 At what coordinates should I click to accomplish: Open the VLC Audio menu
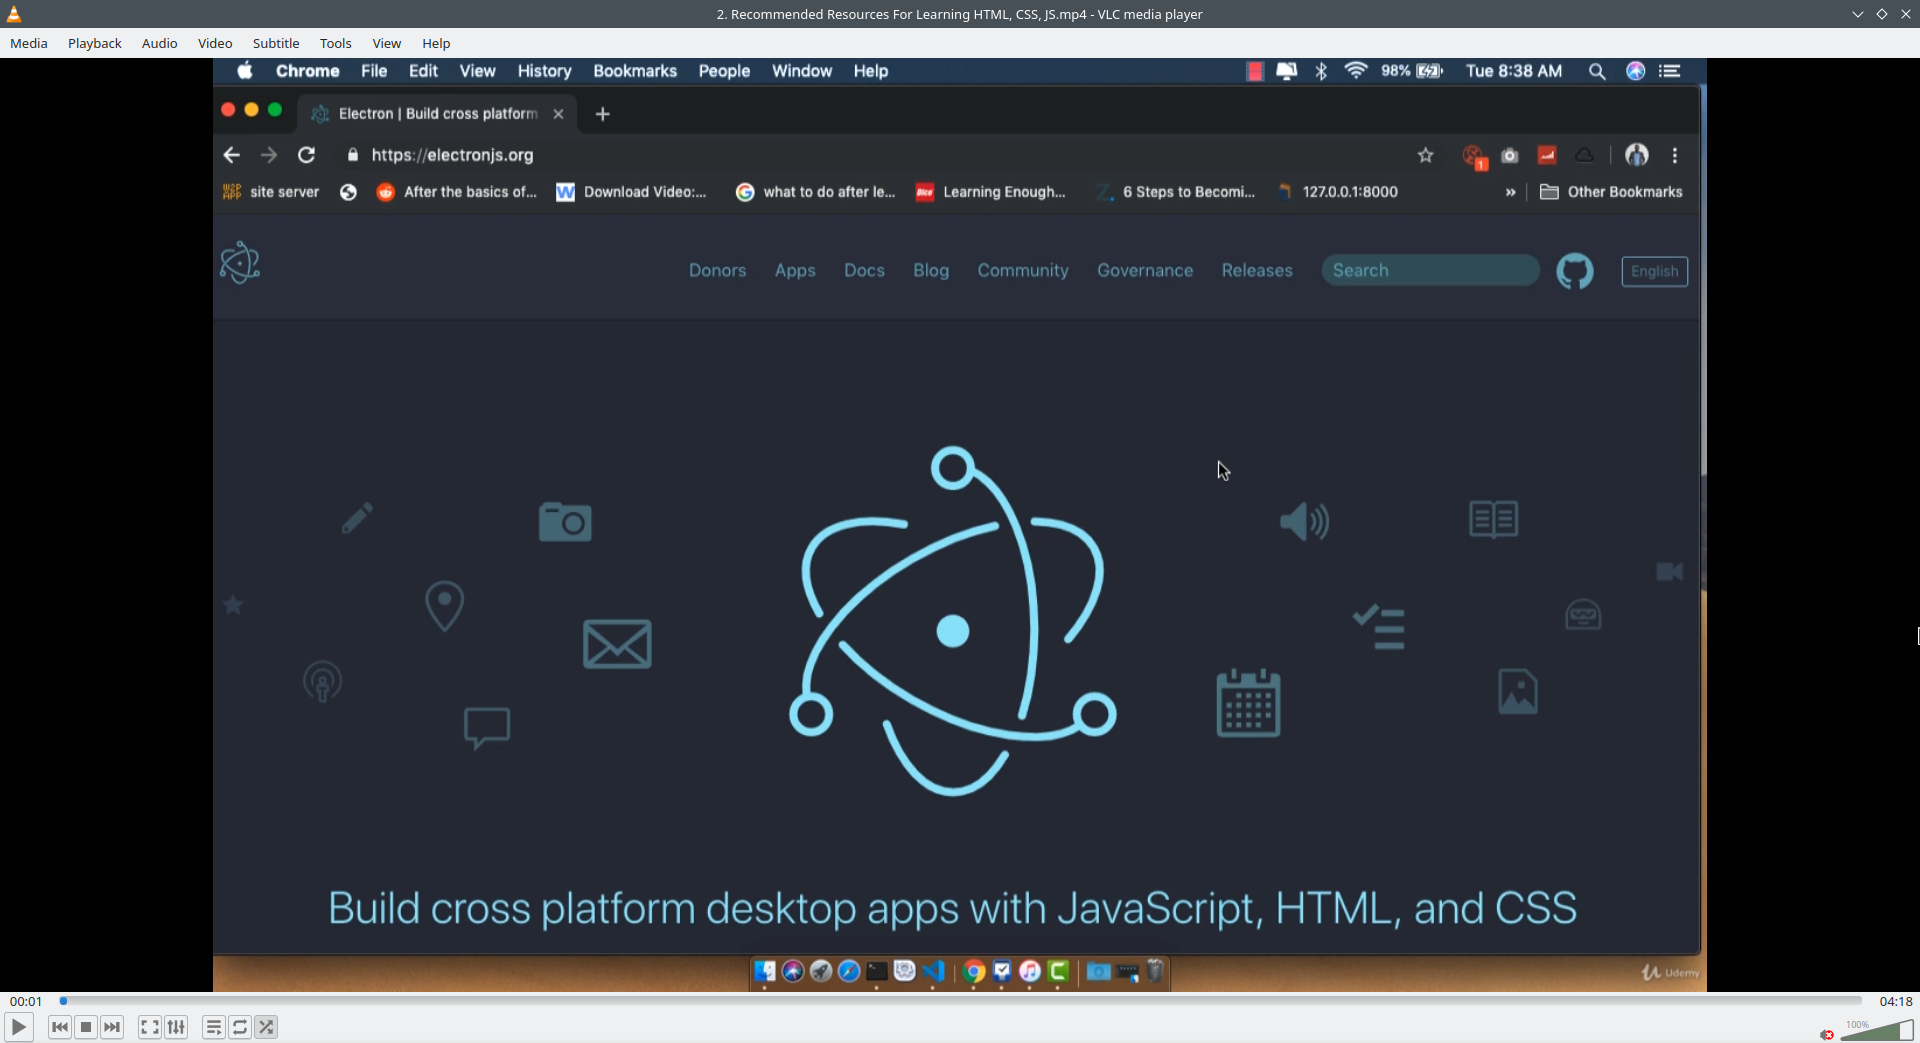[159, 43]
